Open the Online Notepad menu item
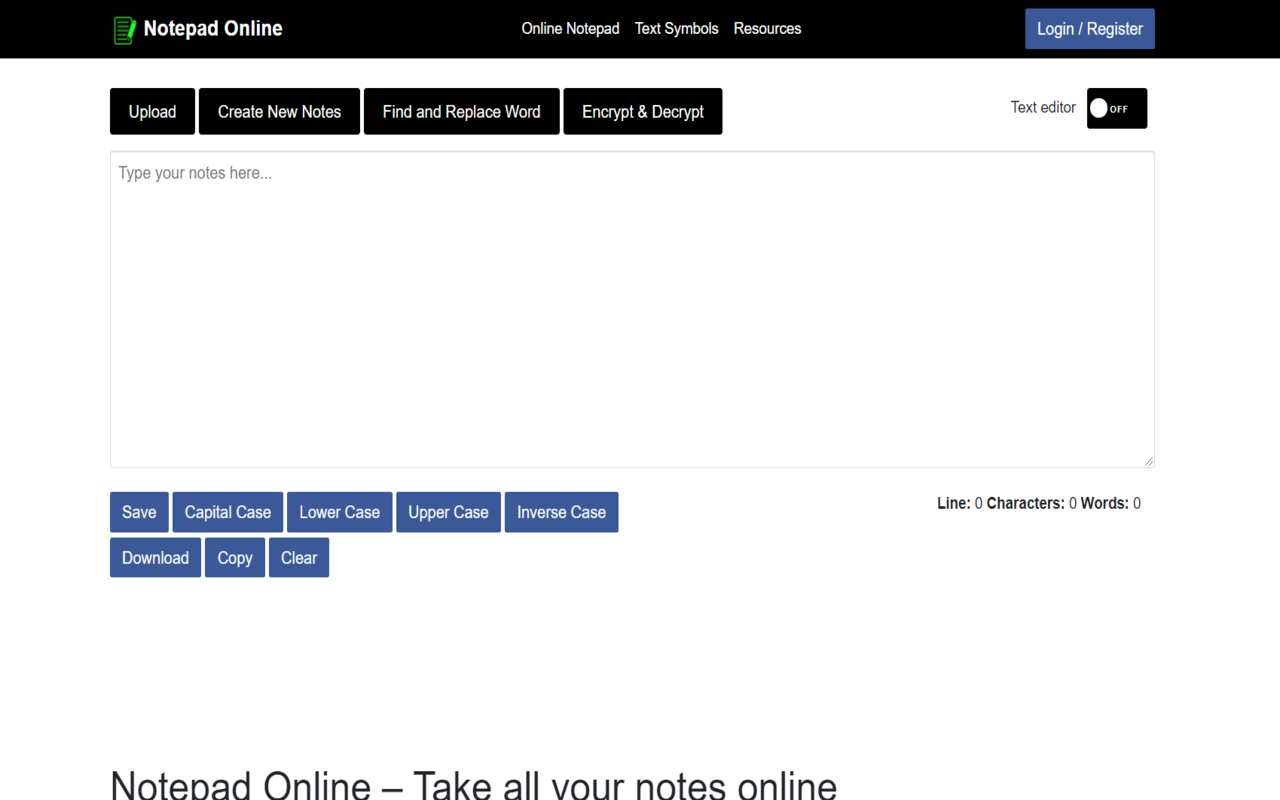 [x=570, y=28]
